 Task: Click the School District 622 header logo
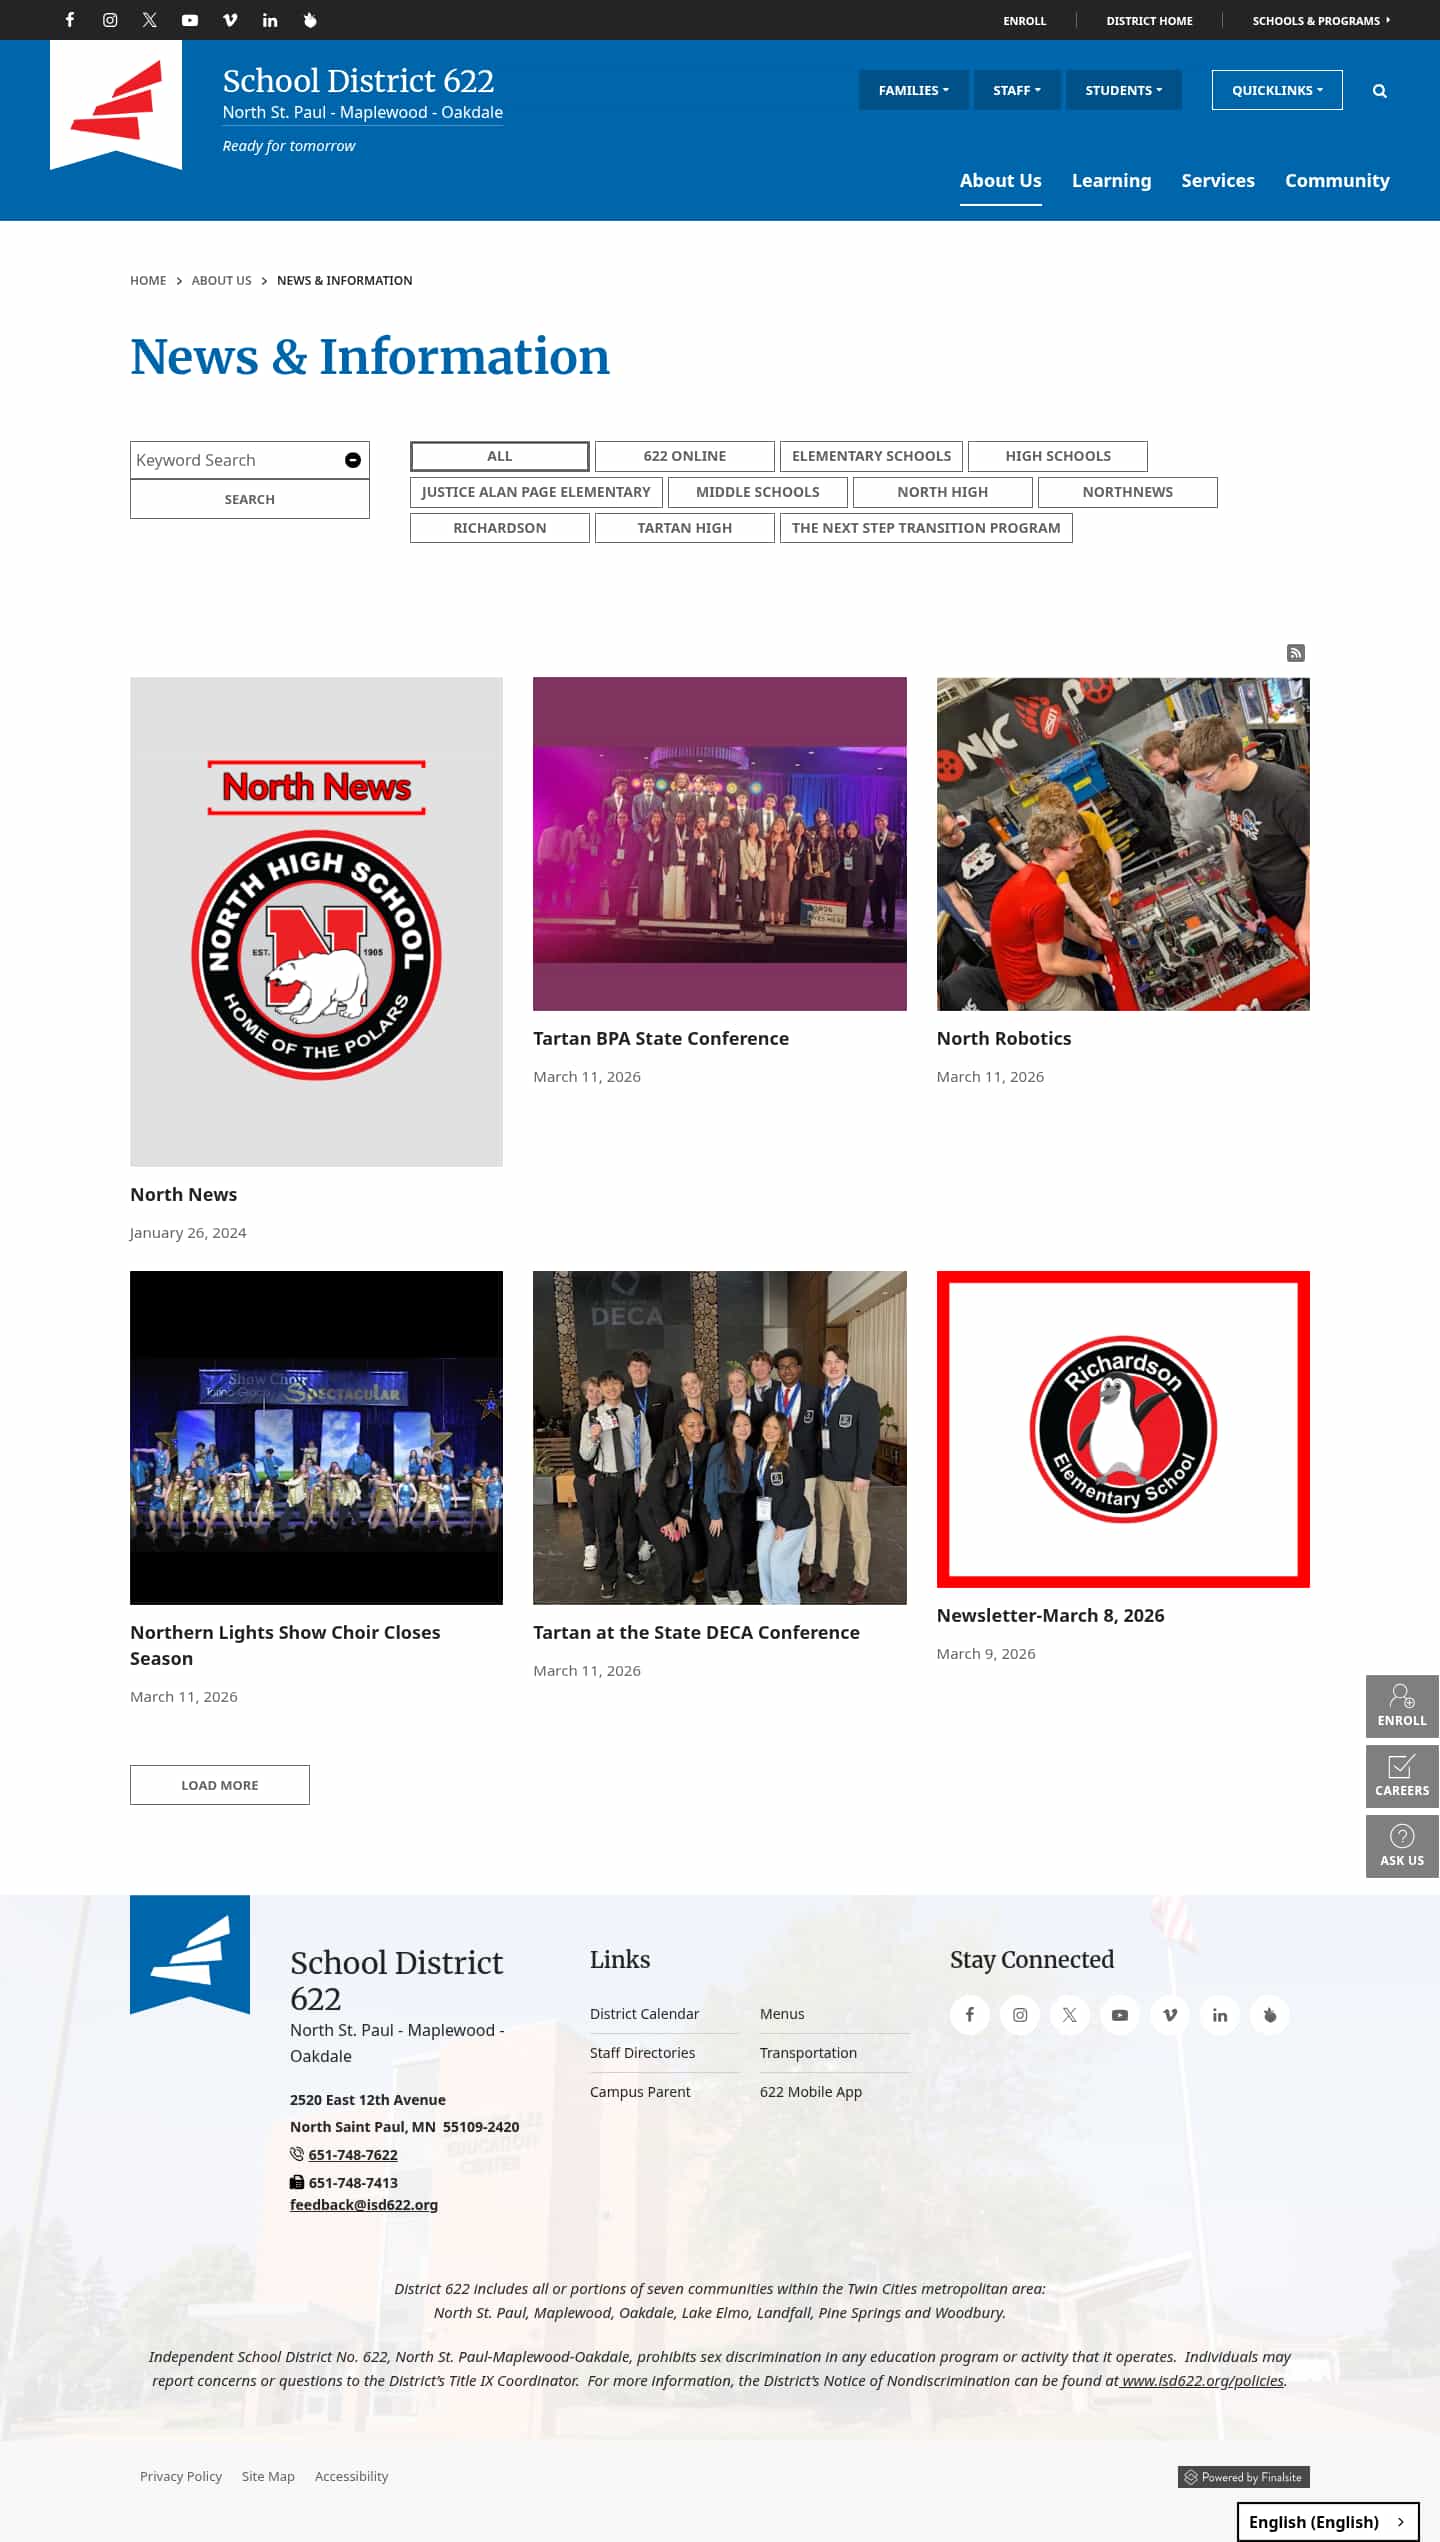click(x=116, y=104)
